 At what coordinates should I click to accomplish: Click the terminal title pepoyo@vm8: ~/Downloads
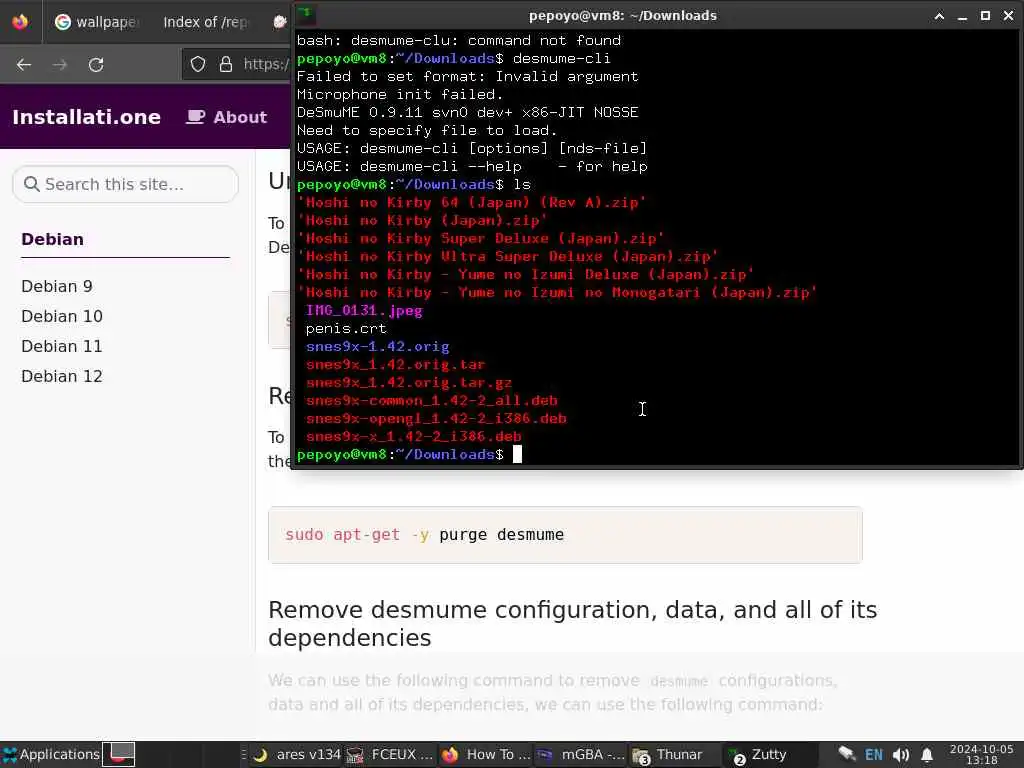click(x=622, y=16)
